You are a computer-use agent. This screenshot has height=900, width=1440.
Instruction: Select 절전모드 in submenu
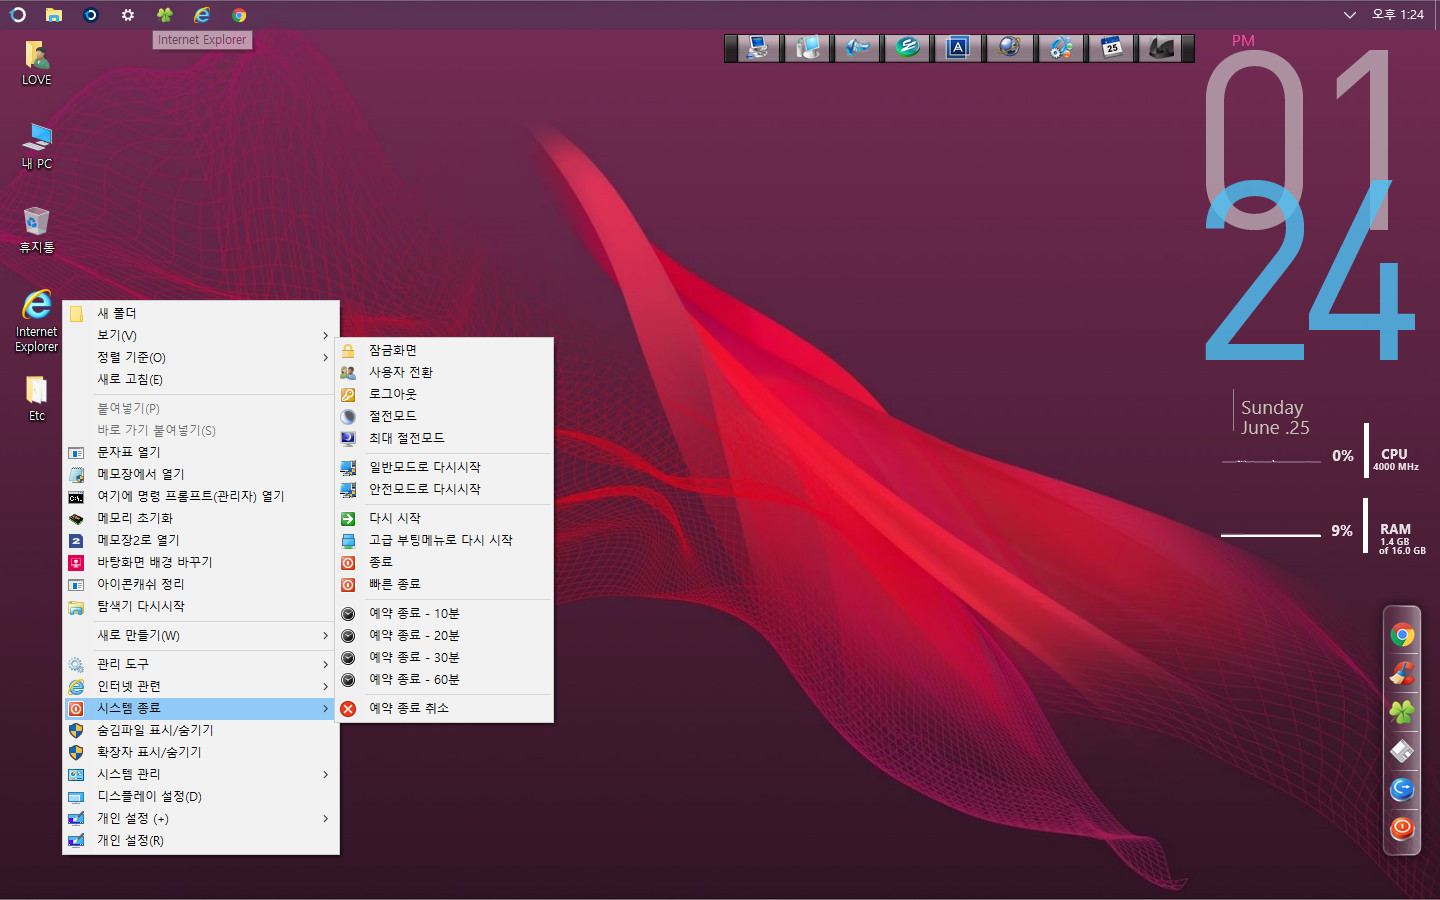click(x=445, y=416)
